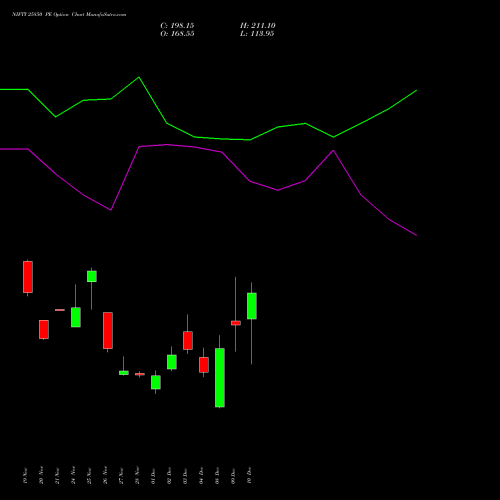
Task: Click the close value 'C: 198.15'
Action: coord(177,26)
